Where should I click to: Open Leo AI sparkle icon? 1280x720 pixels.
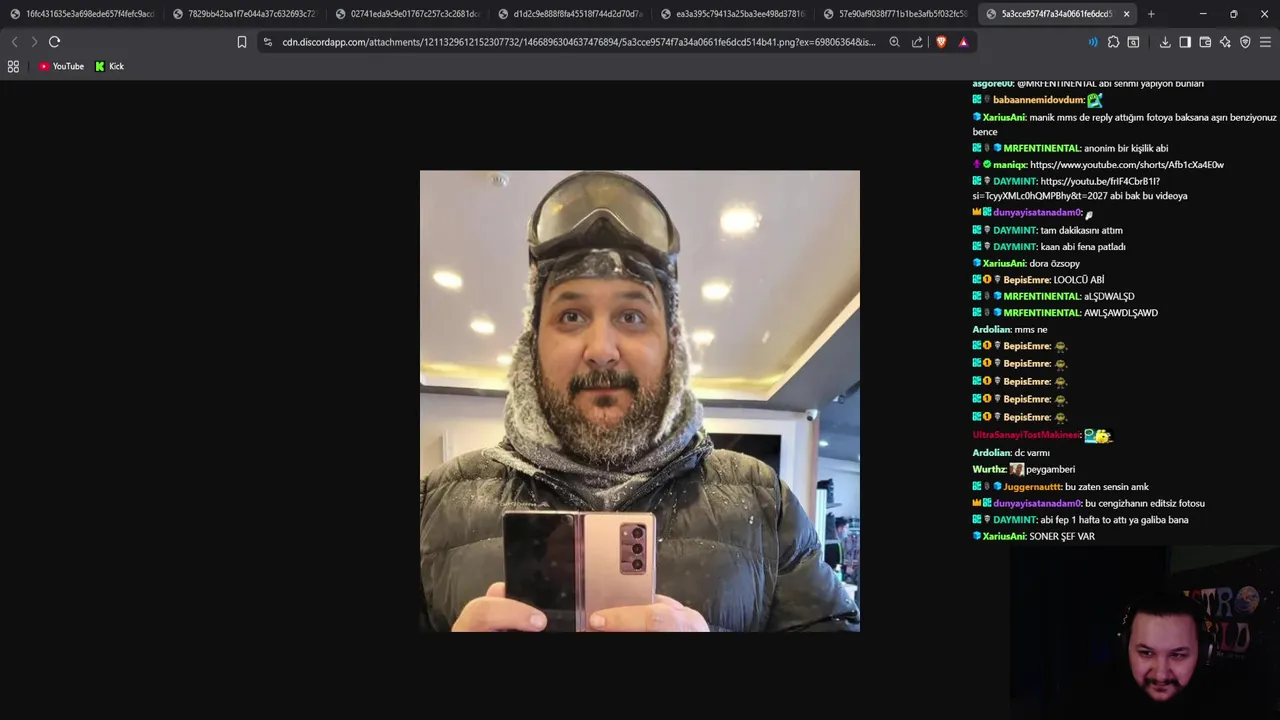1225,42
